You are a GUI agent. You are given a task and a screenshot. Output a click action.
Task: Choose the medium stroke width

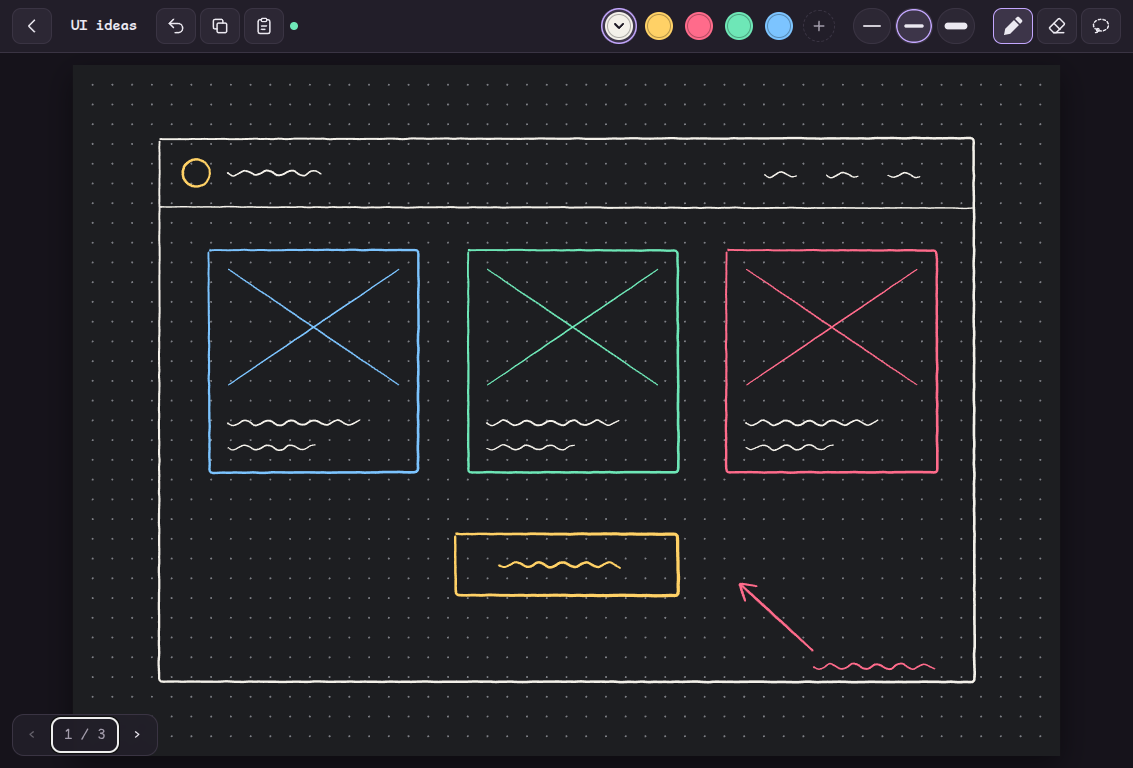click(x=914, y=26)
